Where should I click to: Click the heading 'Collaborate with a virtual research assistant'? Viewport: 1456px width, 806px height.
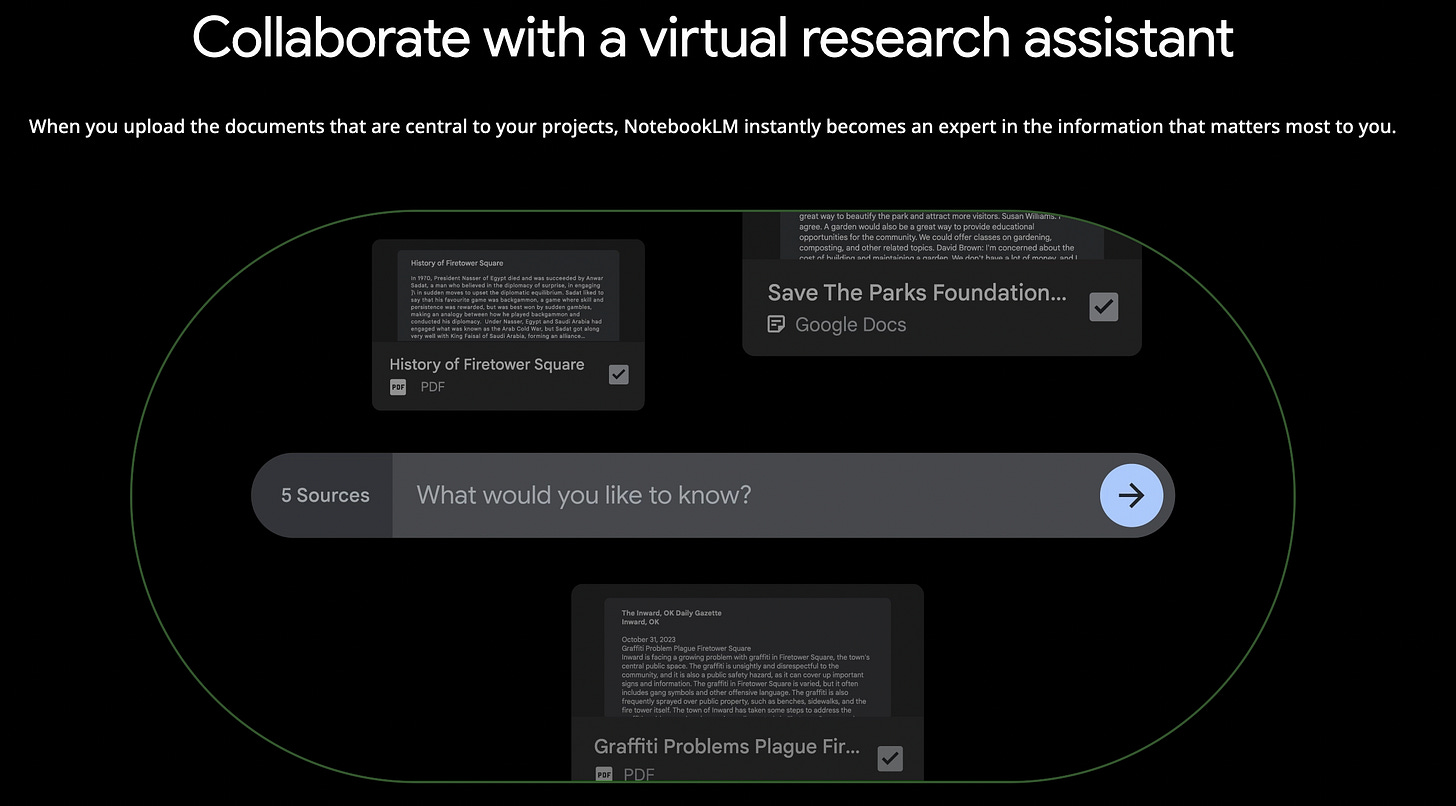(713, 37)
